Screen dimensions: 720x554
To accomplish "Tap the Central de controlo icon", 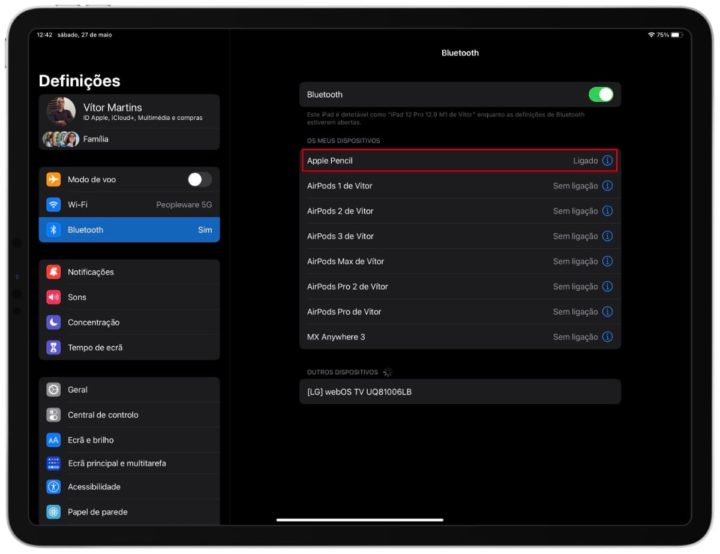I will 53,415.
